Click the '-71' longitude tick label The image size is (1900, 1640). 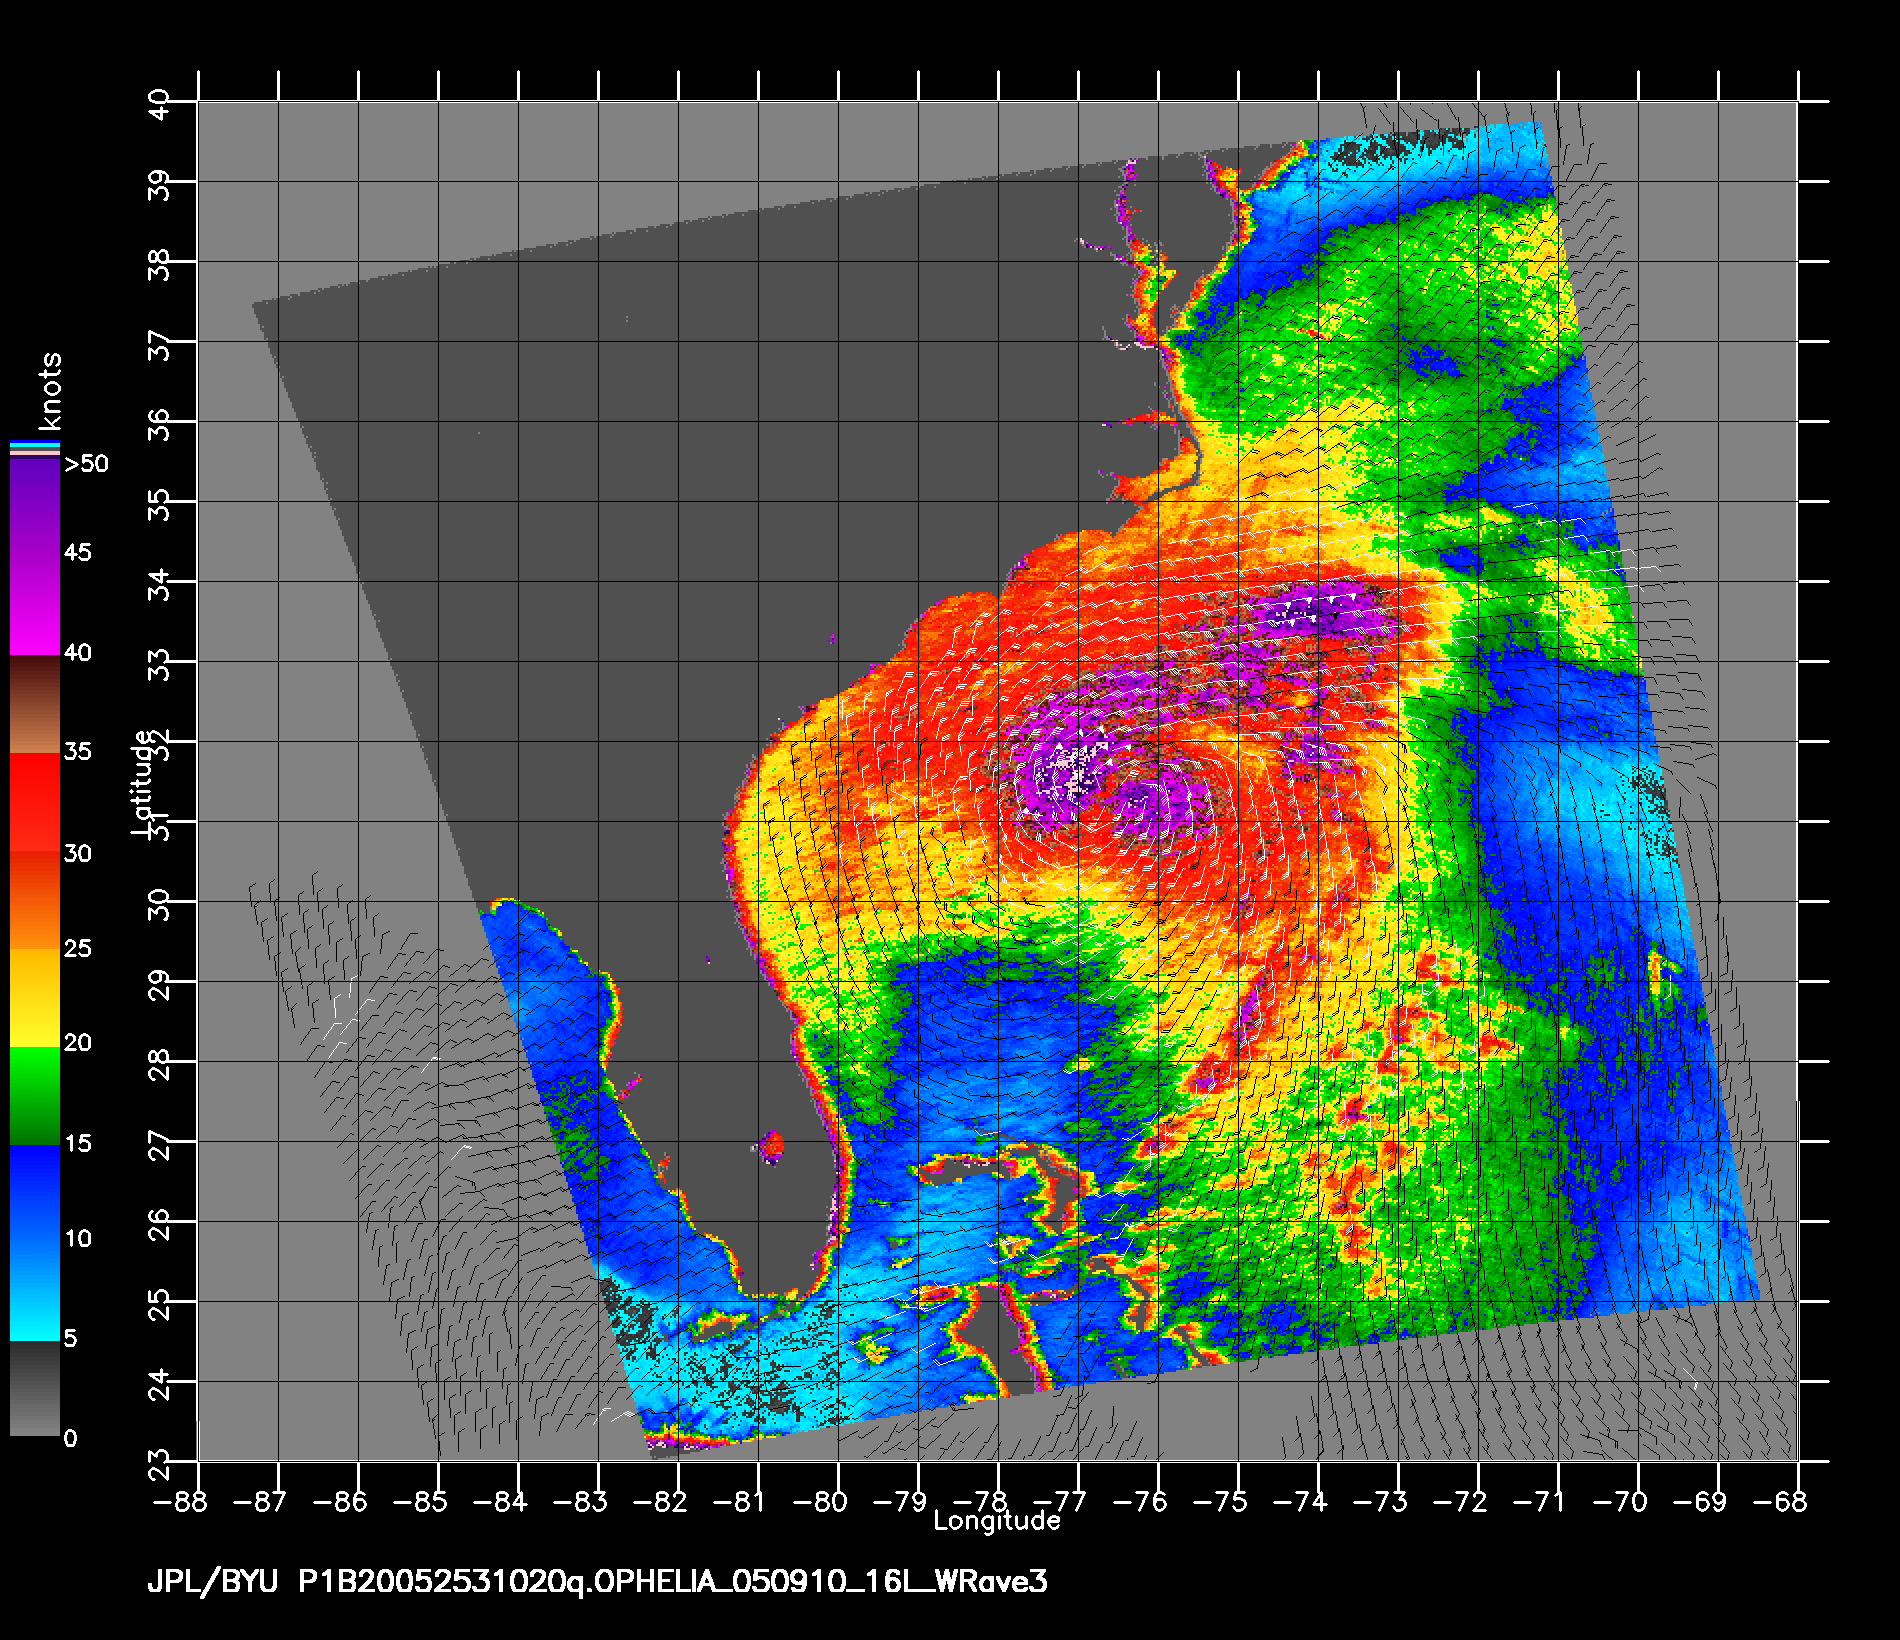1539,1502
